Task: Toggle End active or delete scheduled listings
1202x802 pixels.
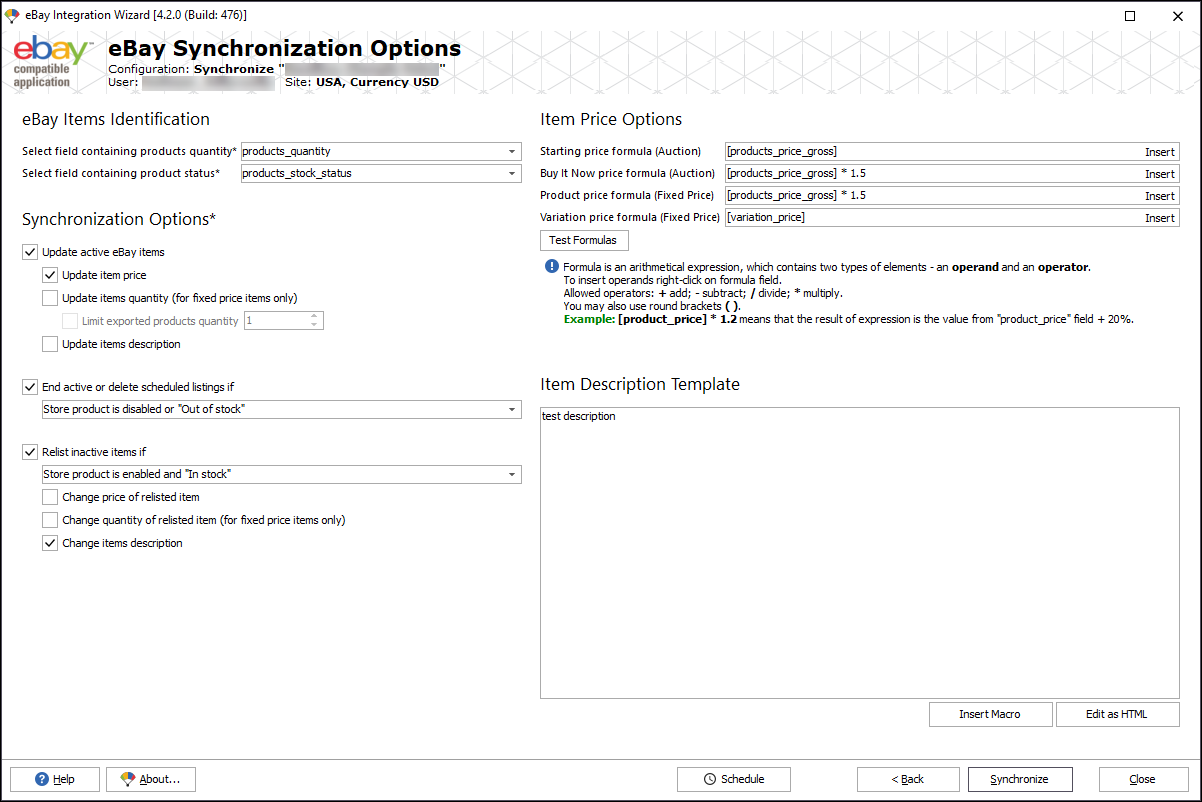Action: click(x=30, y=387)
